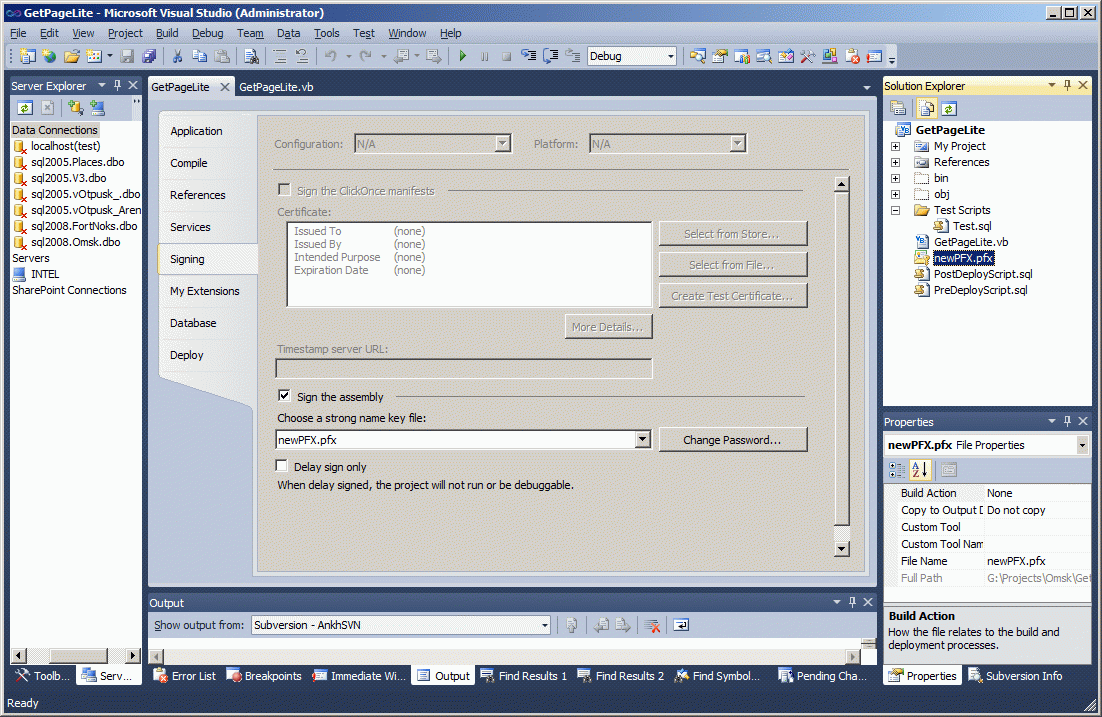Open the Debug menu

click(207, 33)
